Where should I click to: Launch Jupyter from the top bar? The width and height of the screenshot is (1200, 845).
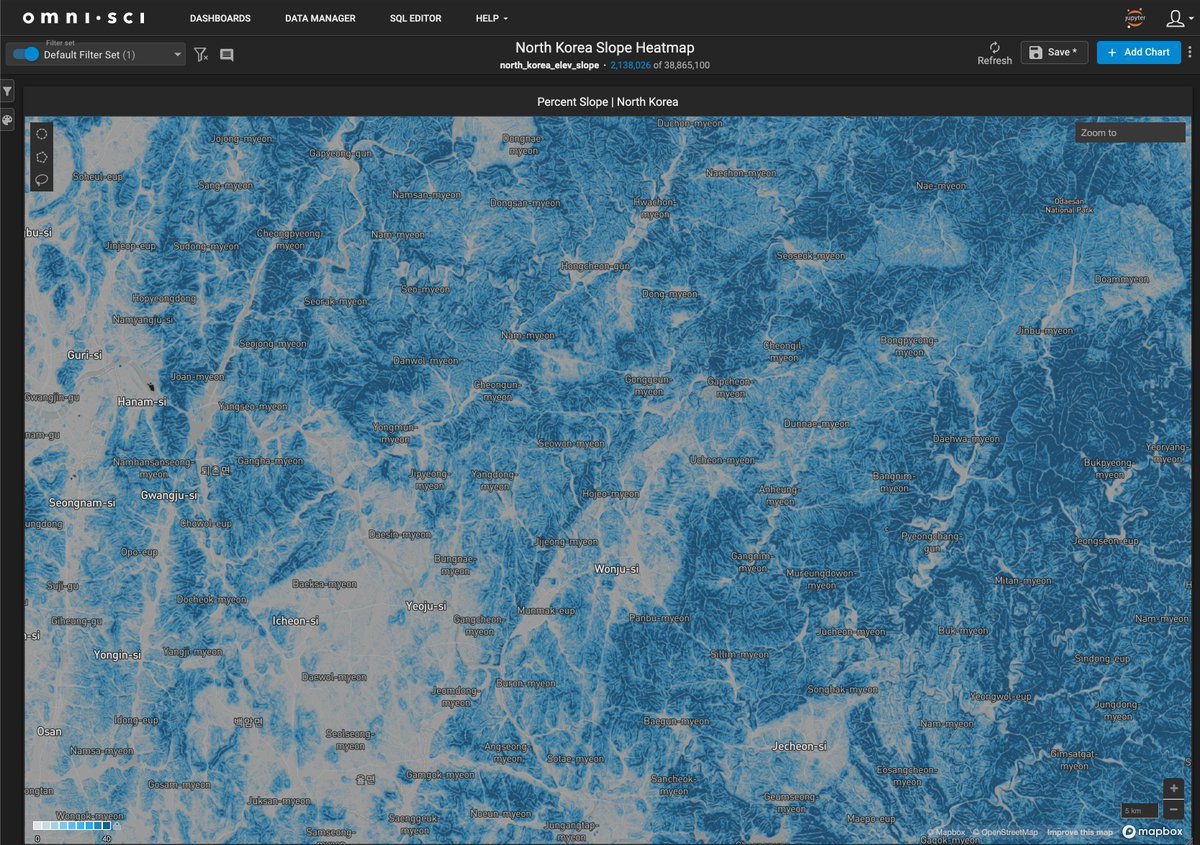coord(1134,18)
